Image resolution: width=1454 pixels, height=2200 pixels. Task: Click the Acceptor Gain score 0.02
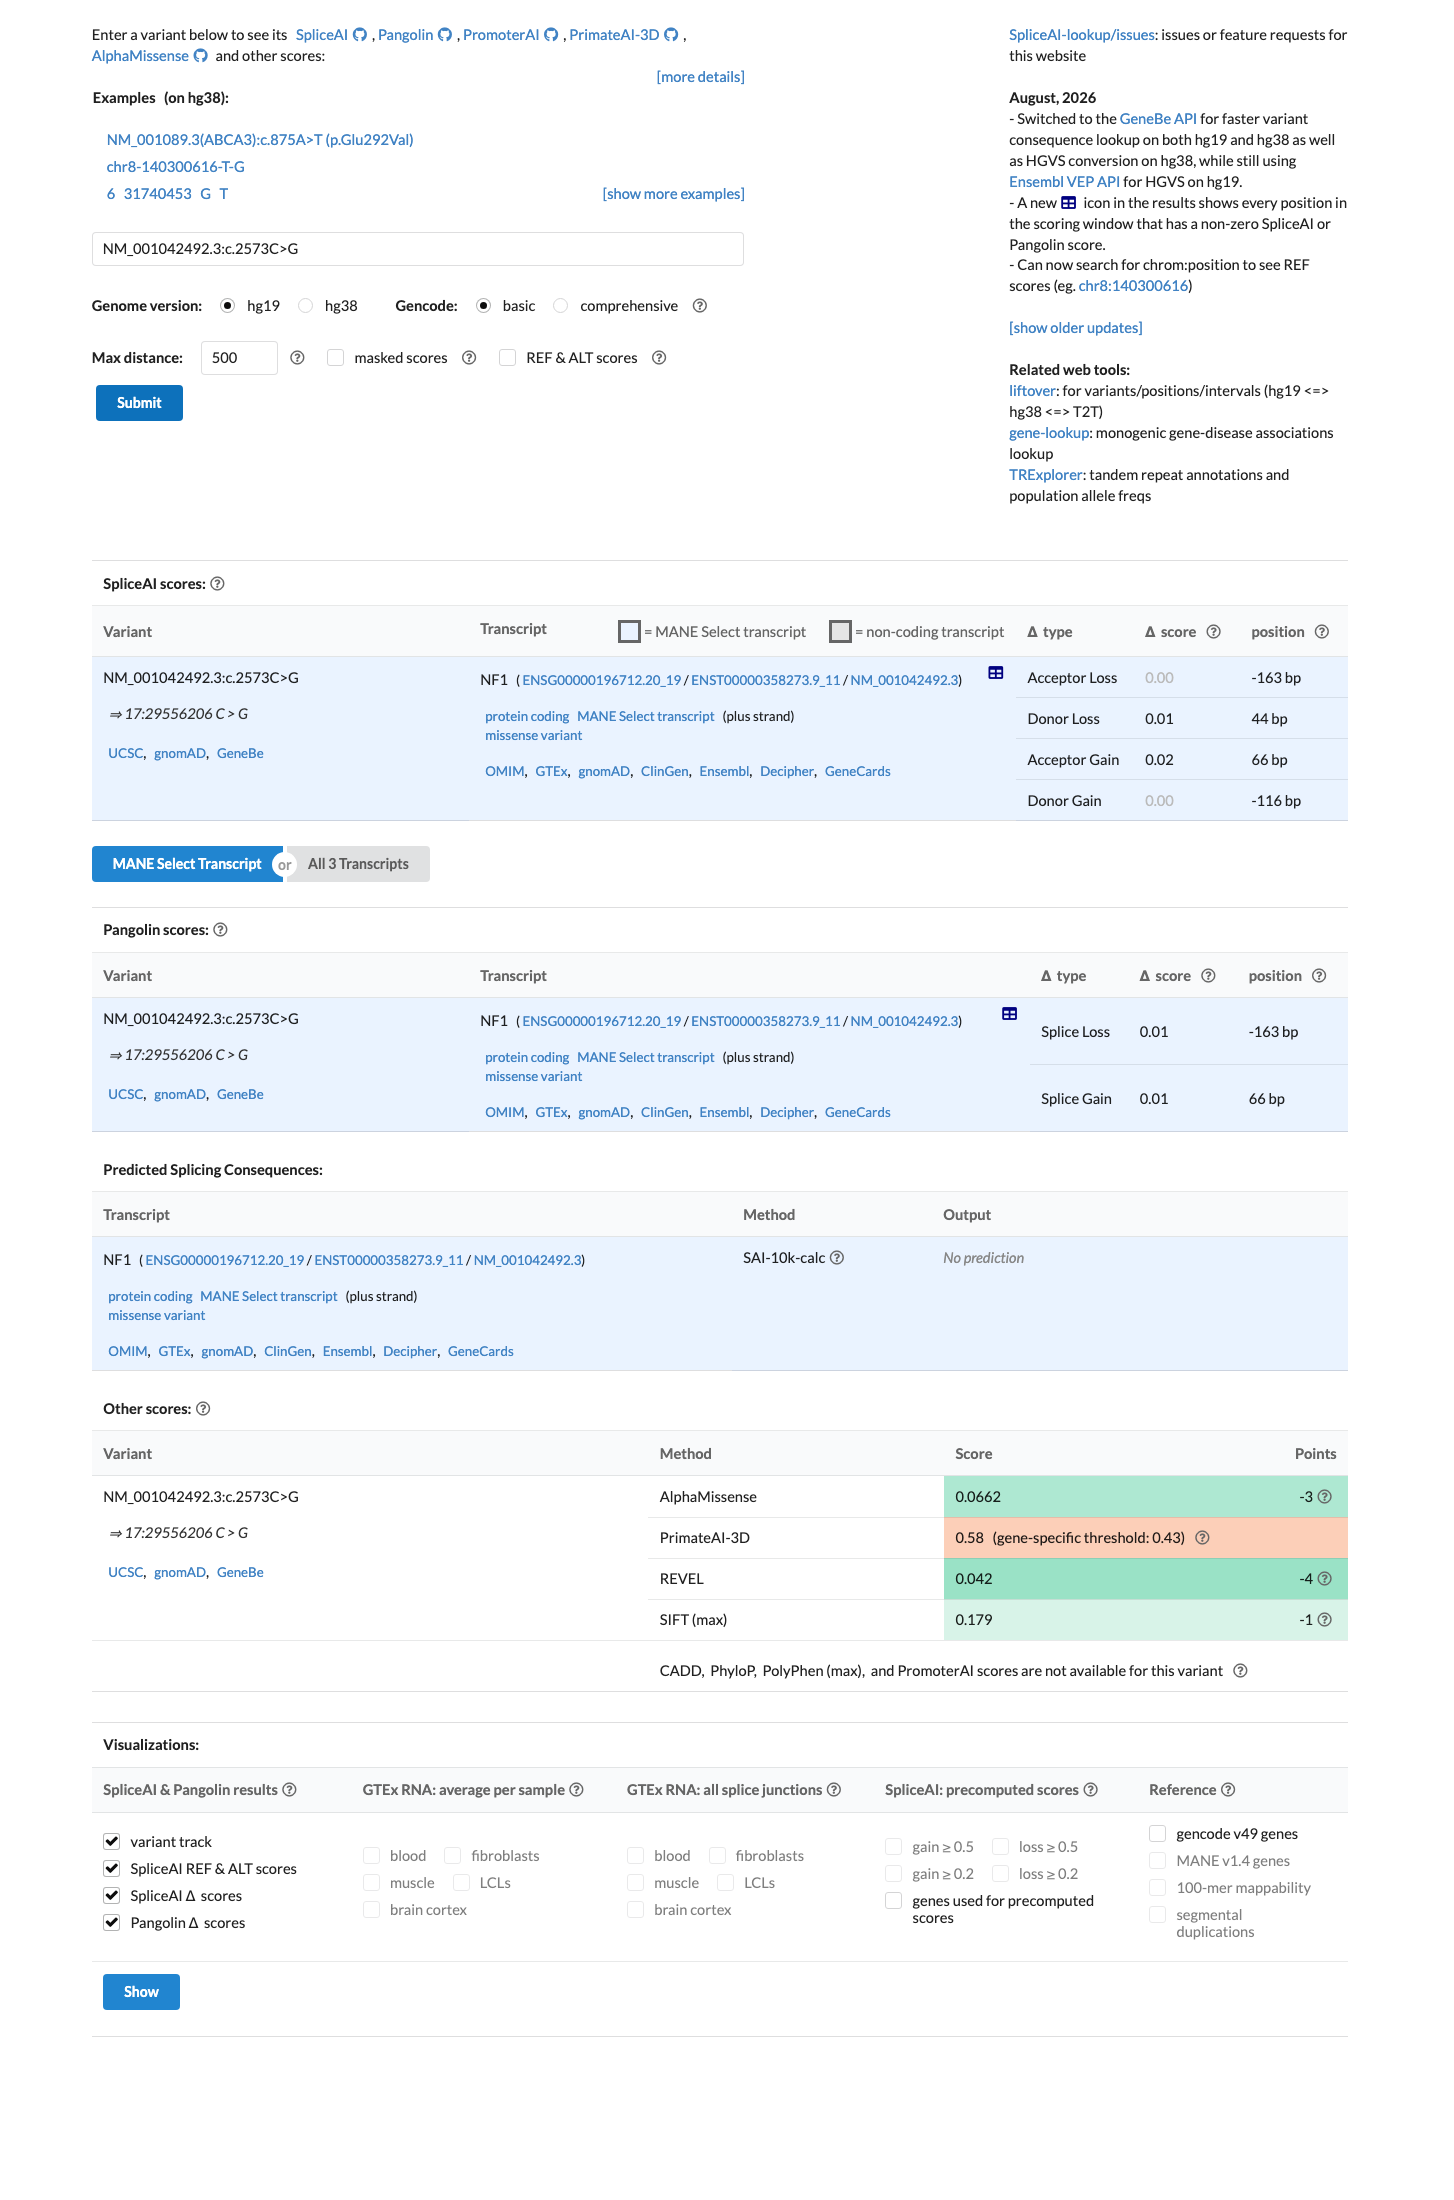pos(1159,760)
